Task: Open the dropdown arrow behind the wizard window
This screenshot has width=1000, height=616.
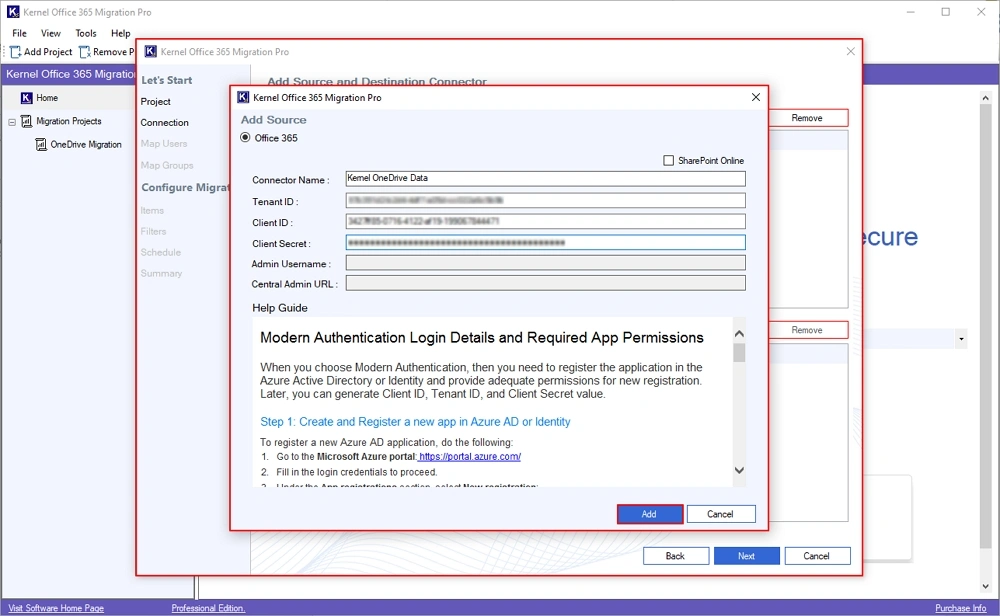Action: point(961,339)
